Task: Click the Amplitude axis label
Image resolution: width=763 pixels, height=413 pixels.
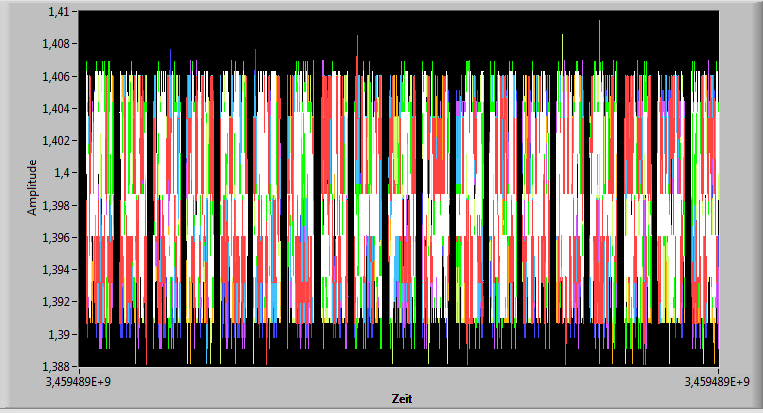Action: pos(32,187)
